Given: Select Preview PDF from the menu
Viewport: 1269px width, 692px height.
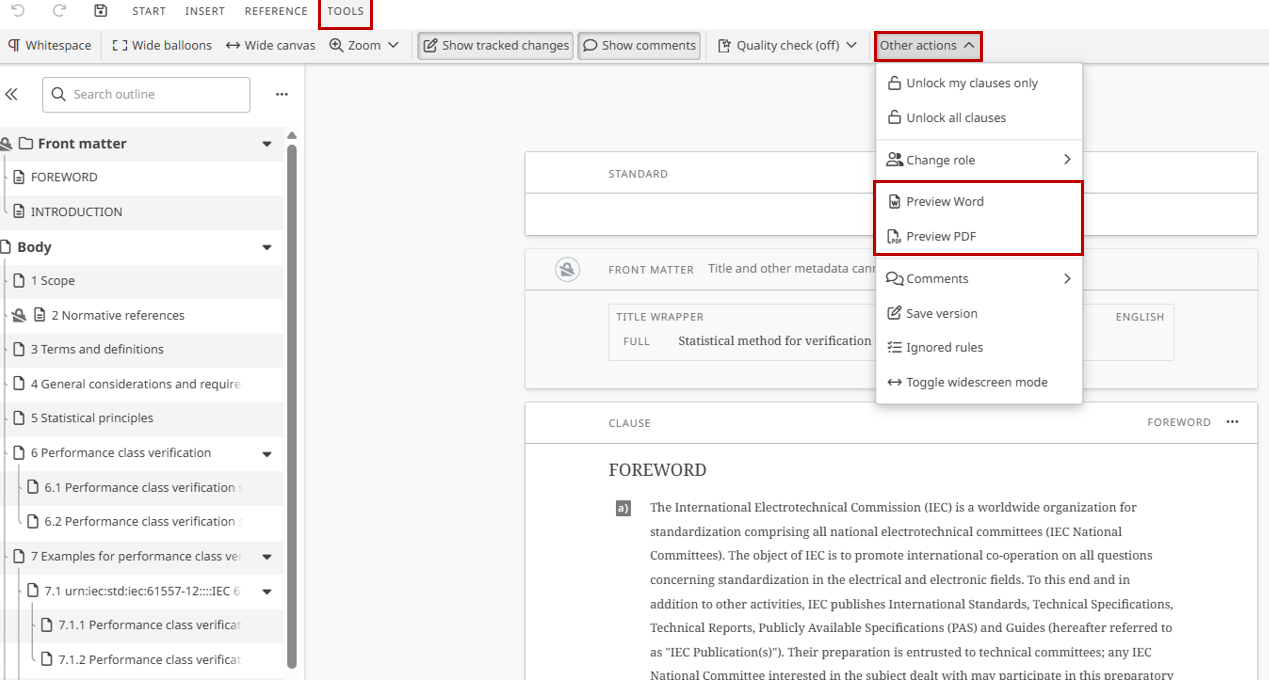Looking at the screenshot, I should (x=940, y=237).
